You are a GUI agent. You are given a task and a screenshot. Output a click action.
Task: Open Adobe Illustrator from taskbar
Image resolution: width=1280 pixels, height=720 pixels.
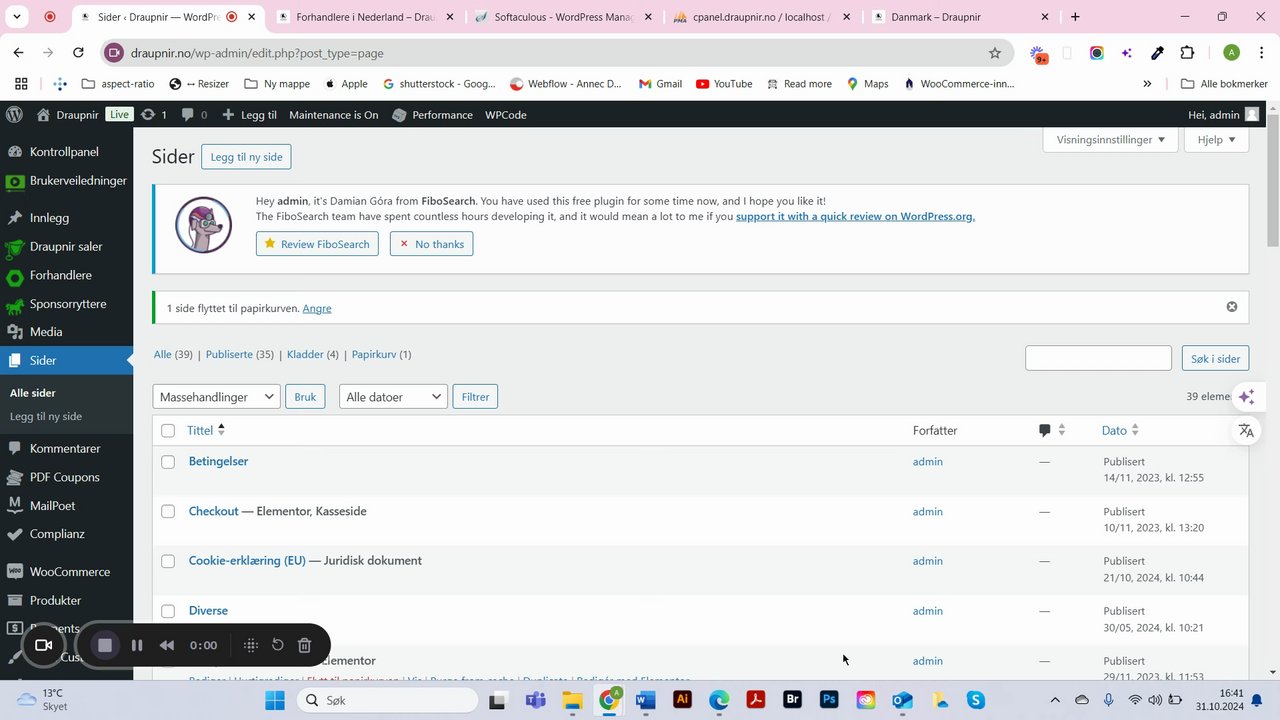point(682,700)
